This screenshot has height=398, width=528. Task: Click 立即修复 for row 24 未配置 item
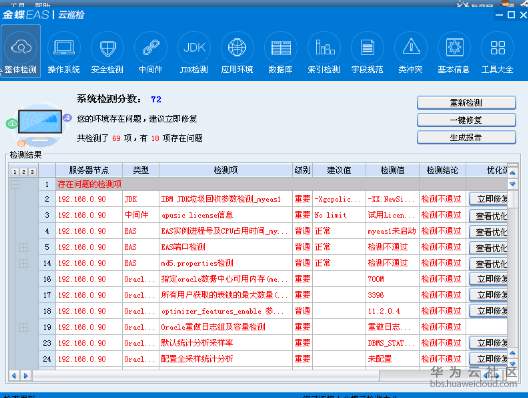click(x=489, y=359)
